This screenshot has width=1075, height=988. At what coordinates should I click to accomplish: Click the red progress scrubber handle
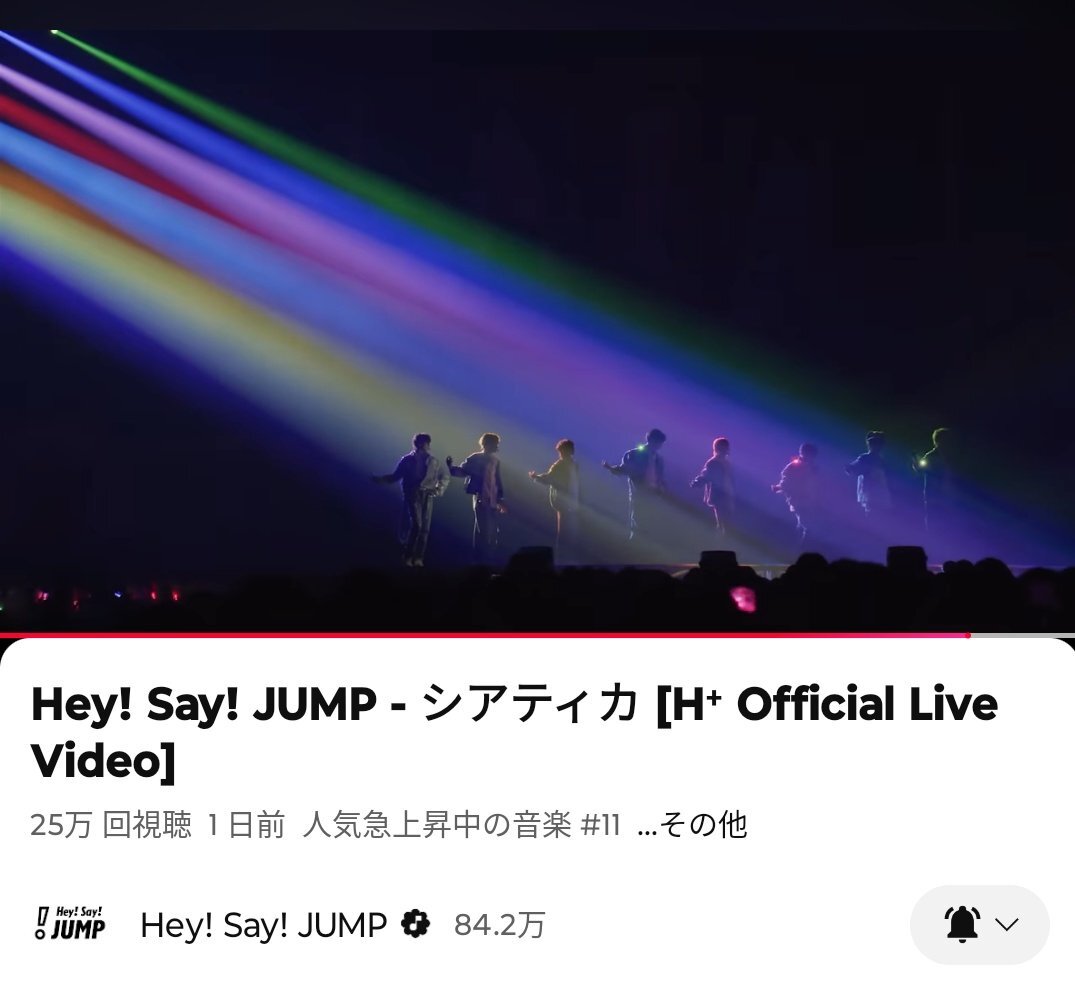pos(968,636)
